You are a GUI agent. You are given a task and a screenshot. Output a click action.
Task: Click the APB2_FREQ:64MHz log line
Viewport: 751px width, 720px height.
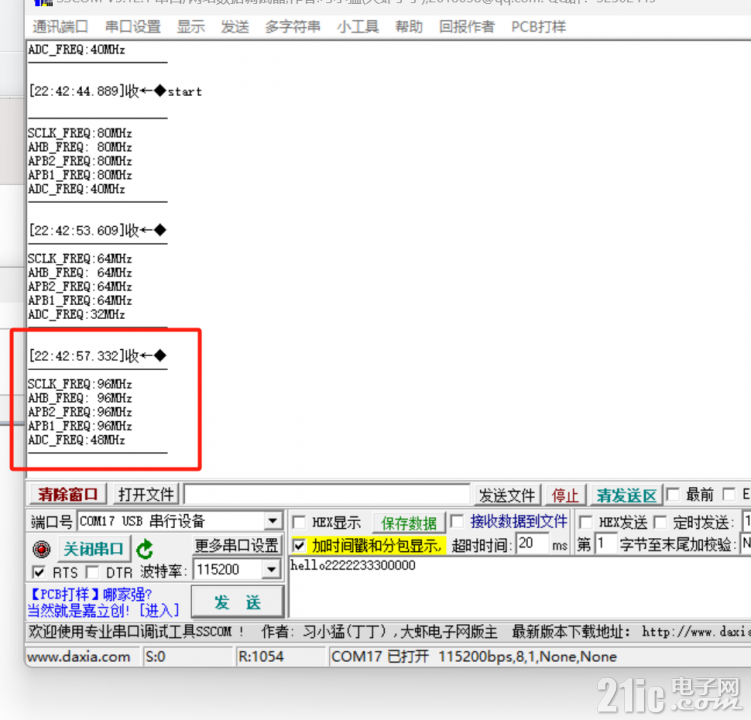pos(80,286)
